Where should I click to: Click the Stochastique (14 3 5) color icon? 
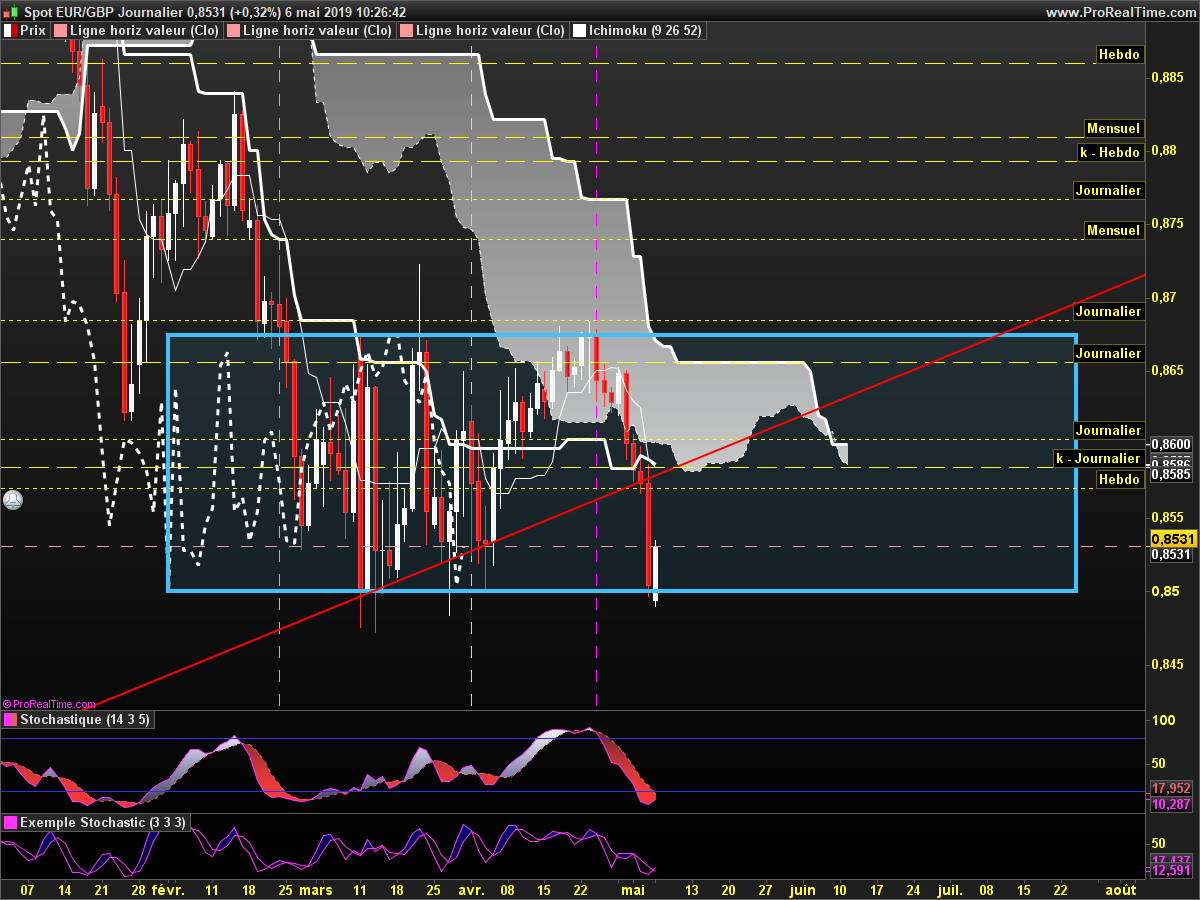(x=10, y=720)
